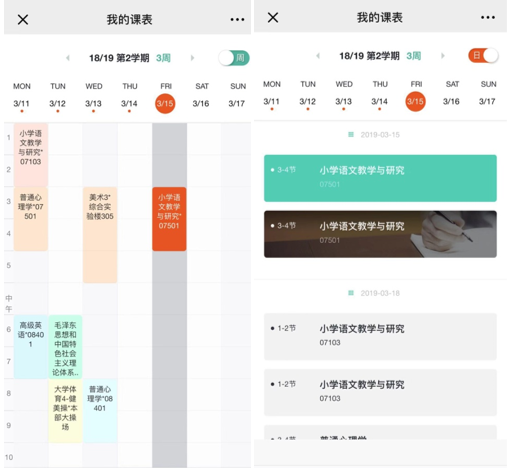Open the dark photo 3-4节 course card

(380, 234)
